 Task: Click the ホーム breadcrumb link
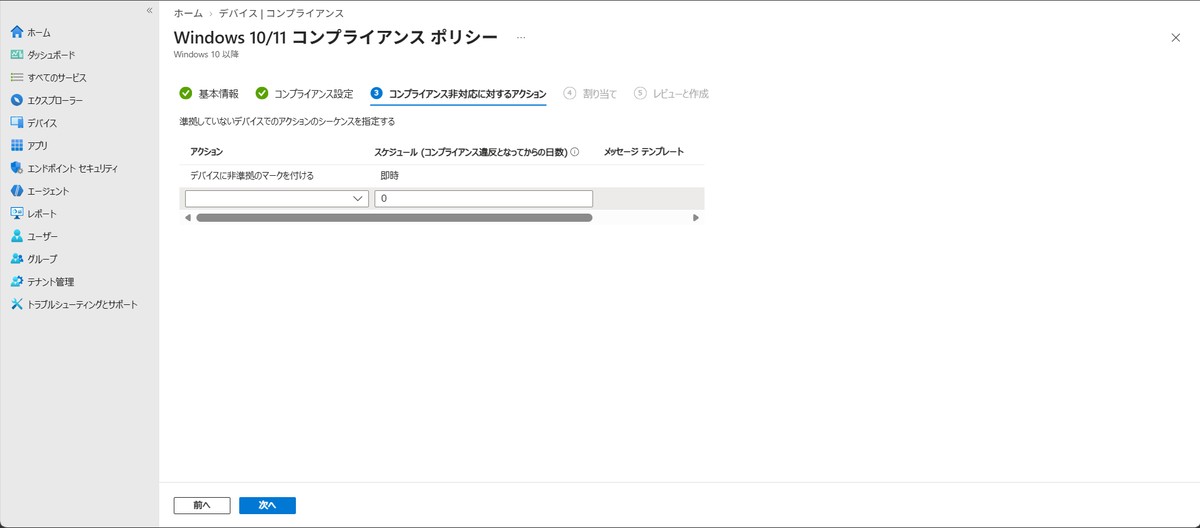pos(188,13)
